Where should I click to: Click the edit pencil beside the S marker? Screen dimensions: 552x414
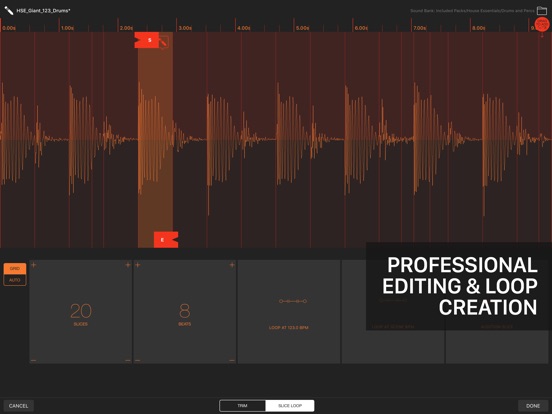[x=164, y=43]
